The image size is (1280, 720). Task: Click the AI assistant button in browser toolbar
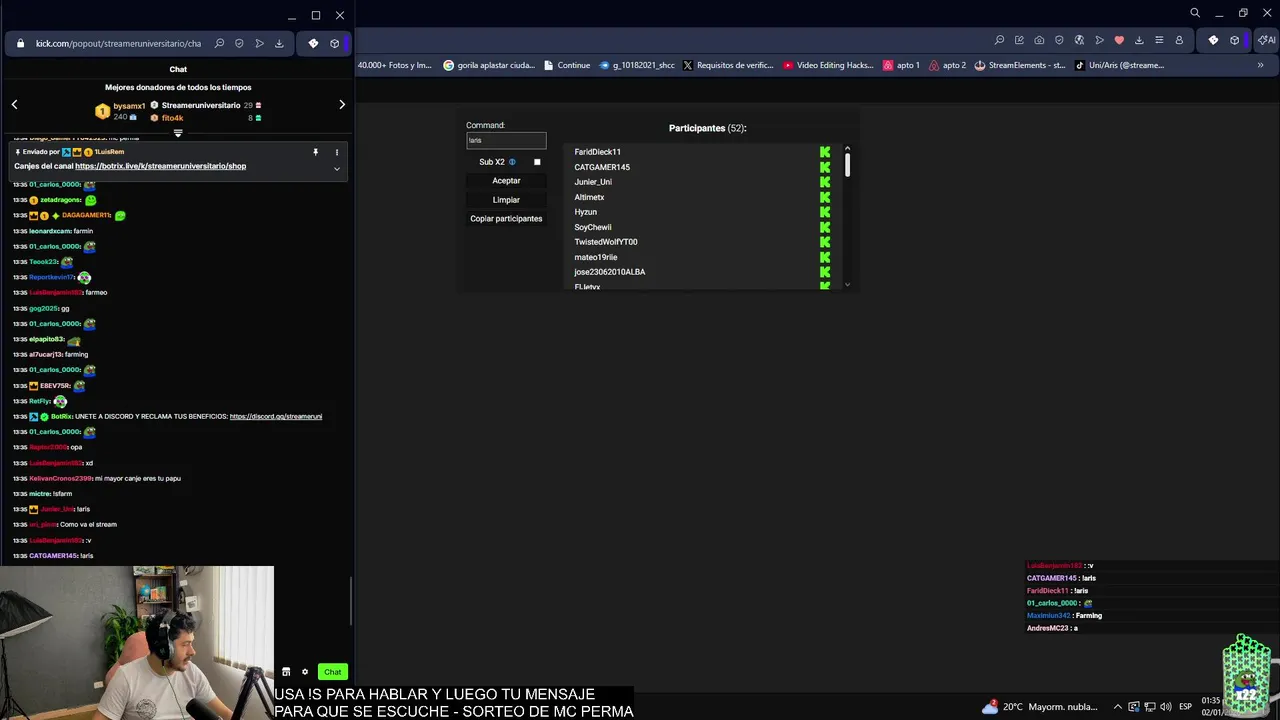coord(1268,40)
